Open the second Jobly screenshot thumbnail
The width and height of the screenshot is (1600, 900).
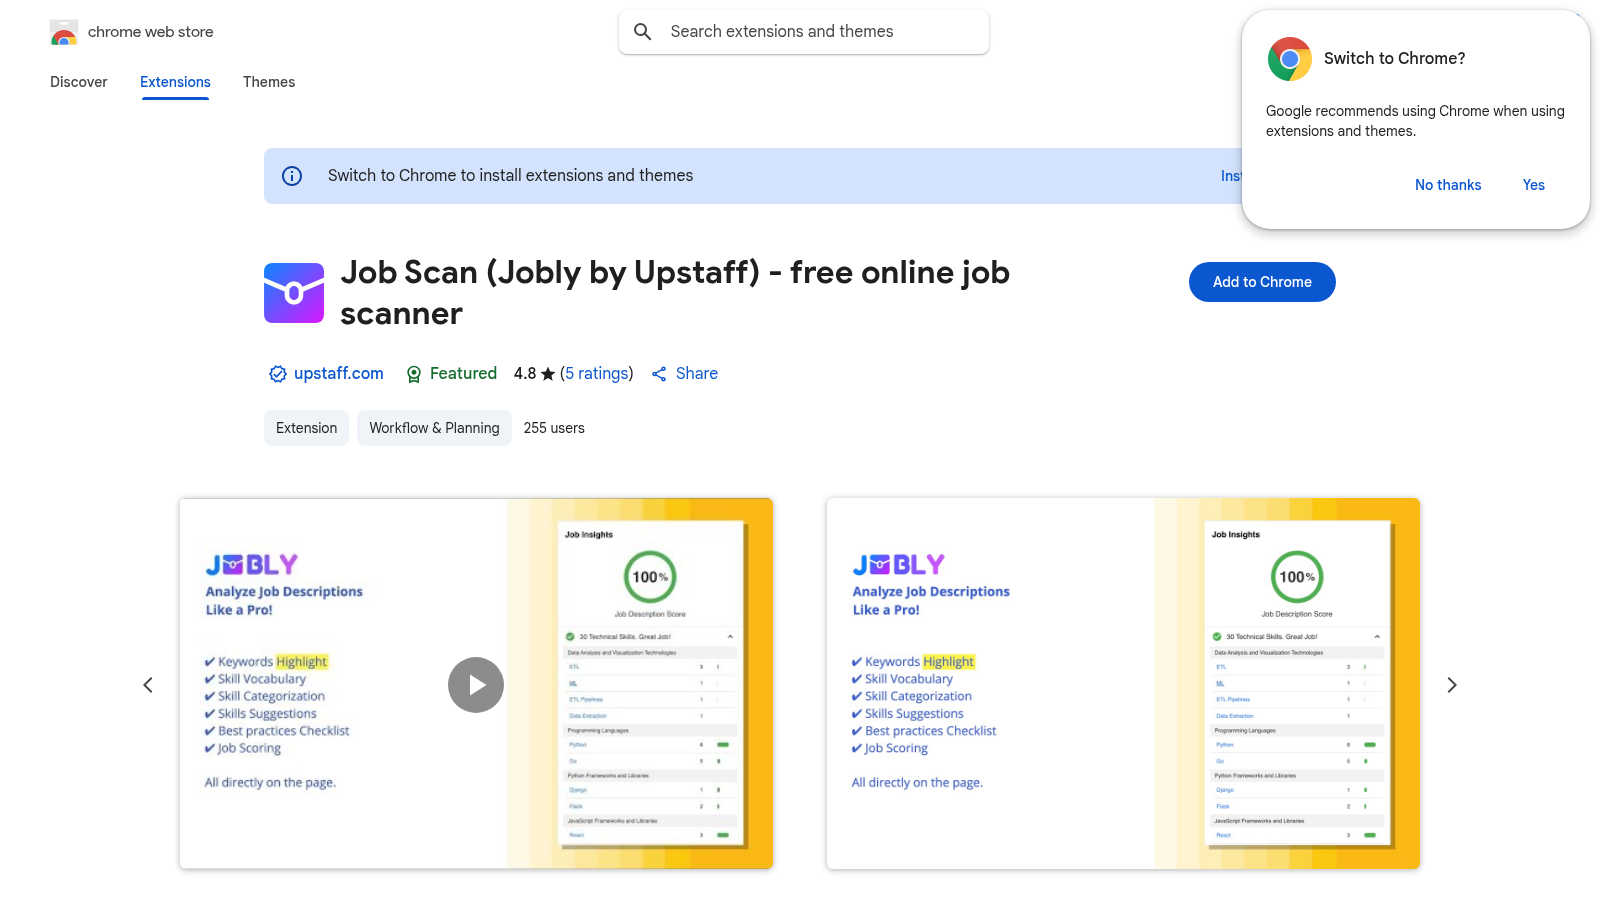(1123, 683)
